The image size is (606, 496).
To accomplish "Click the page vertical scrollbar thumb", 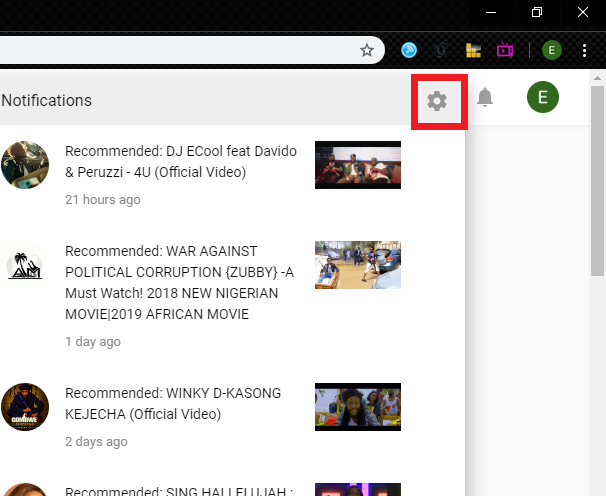I will point(597,180).
